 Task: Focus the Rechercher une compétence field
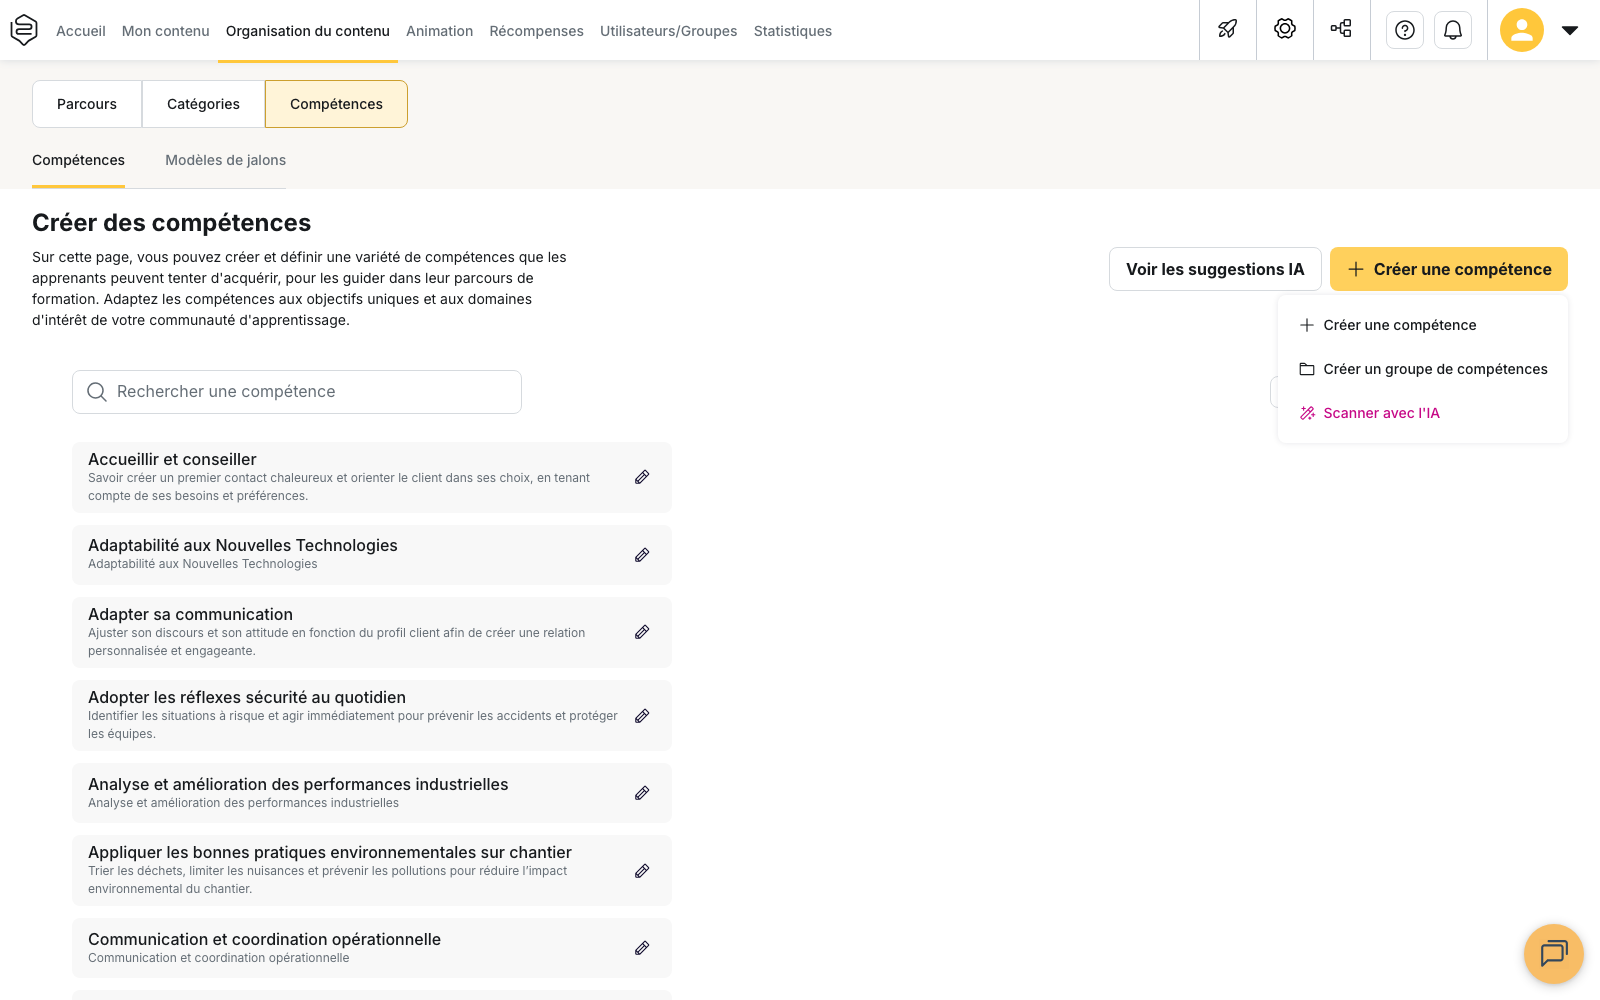[297, 392]
